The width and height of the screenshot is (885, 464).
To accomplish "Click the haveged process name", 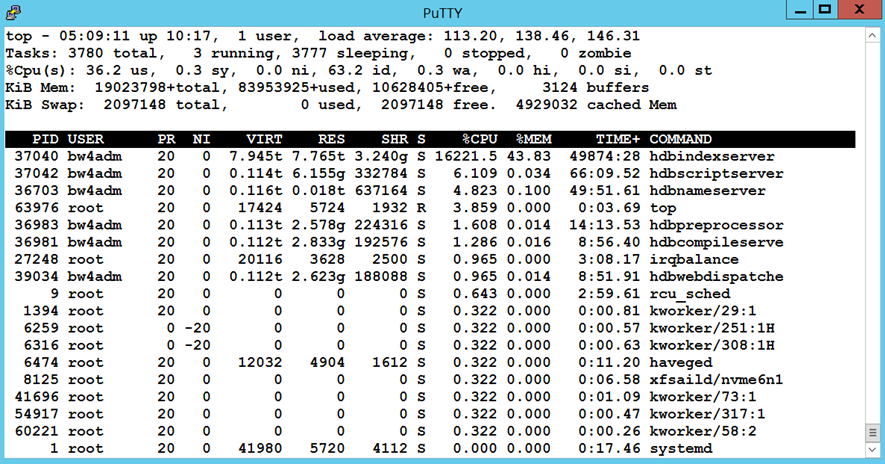I will click(x=681, y=363).
